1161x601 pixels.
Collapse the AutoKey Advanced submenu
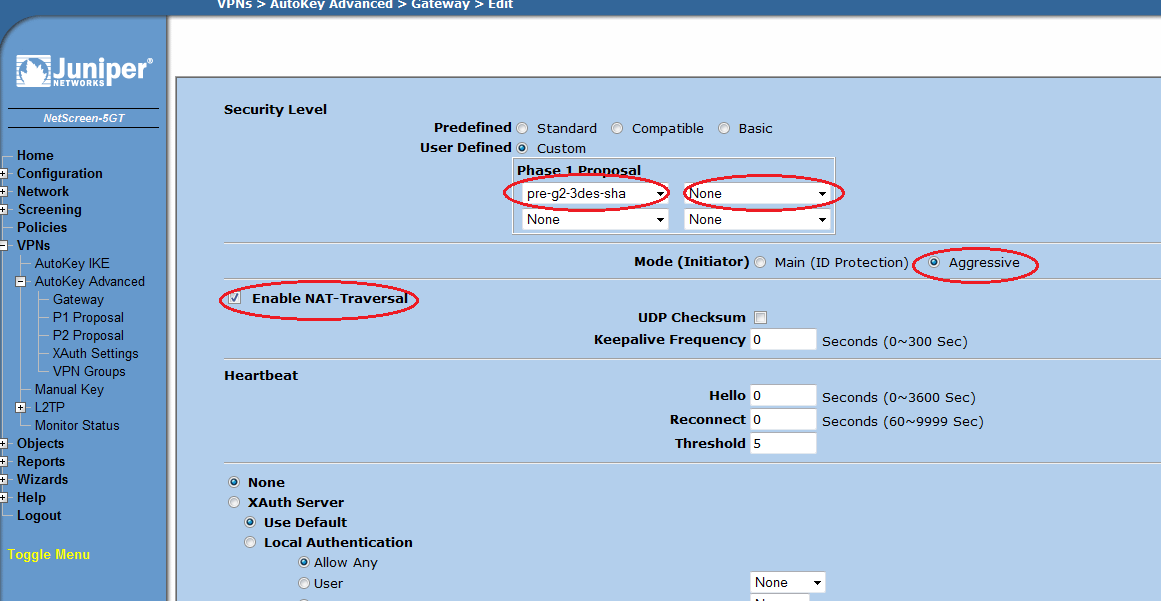pos(21,282)
